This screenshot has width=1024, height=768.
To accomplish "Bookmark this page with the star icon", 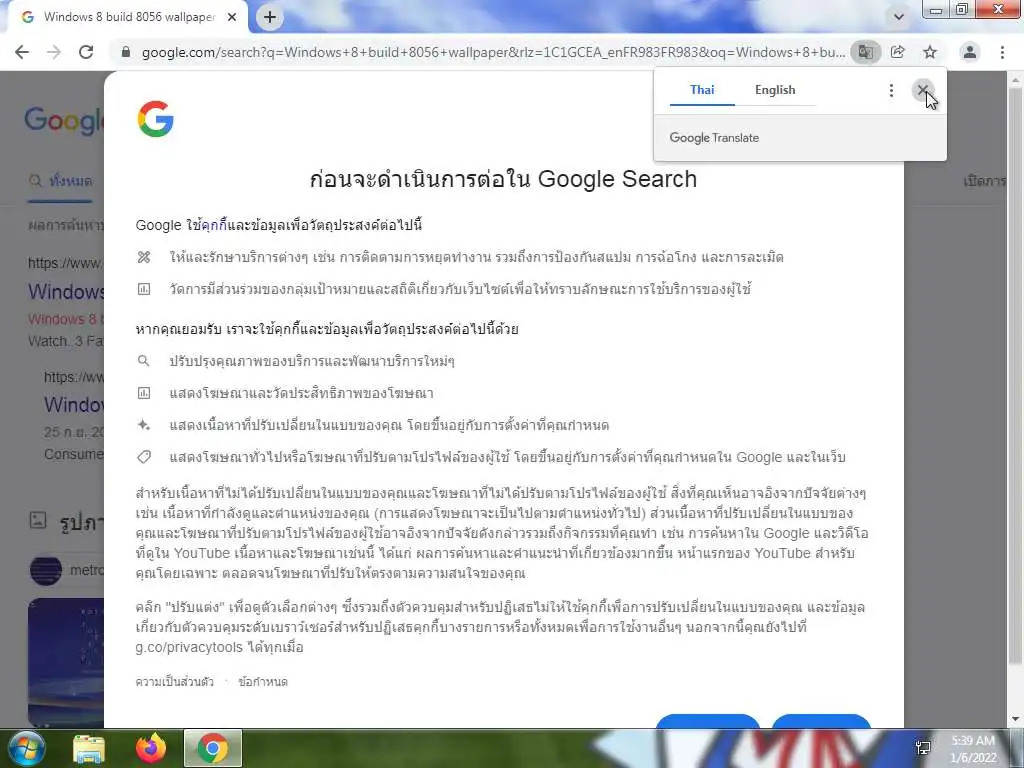I will pyautogui.click(x=930, y=52).
